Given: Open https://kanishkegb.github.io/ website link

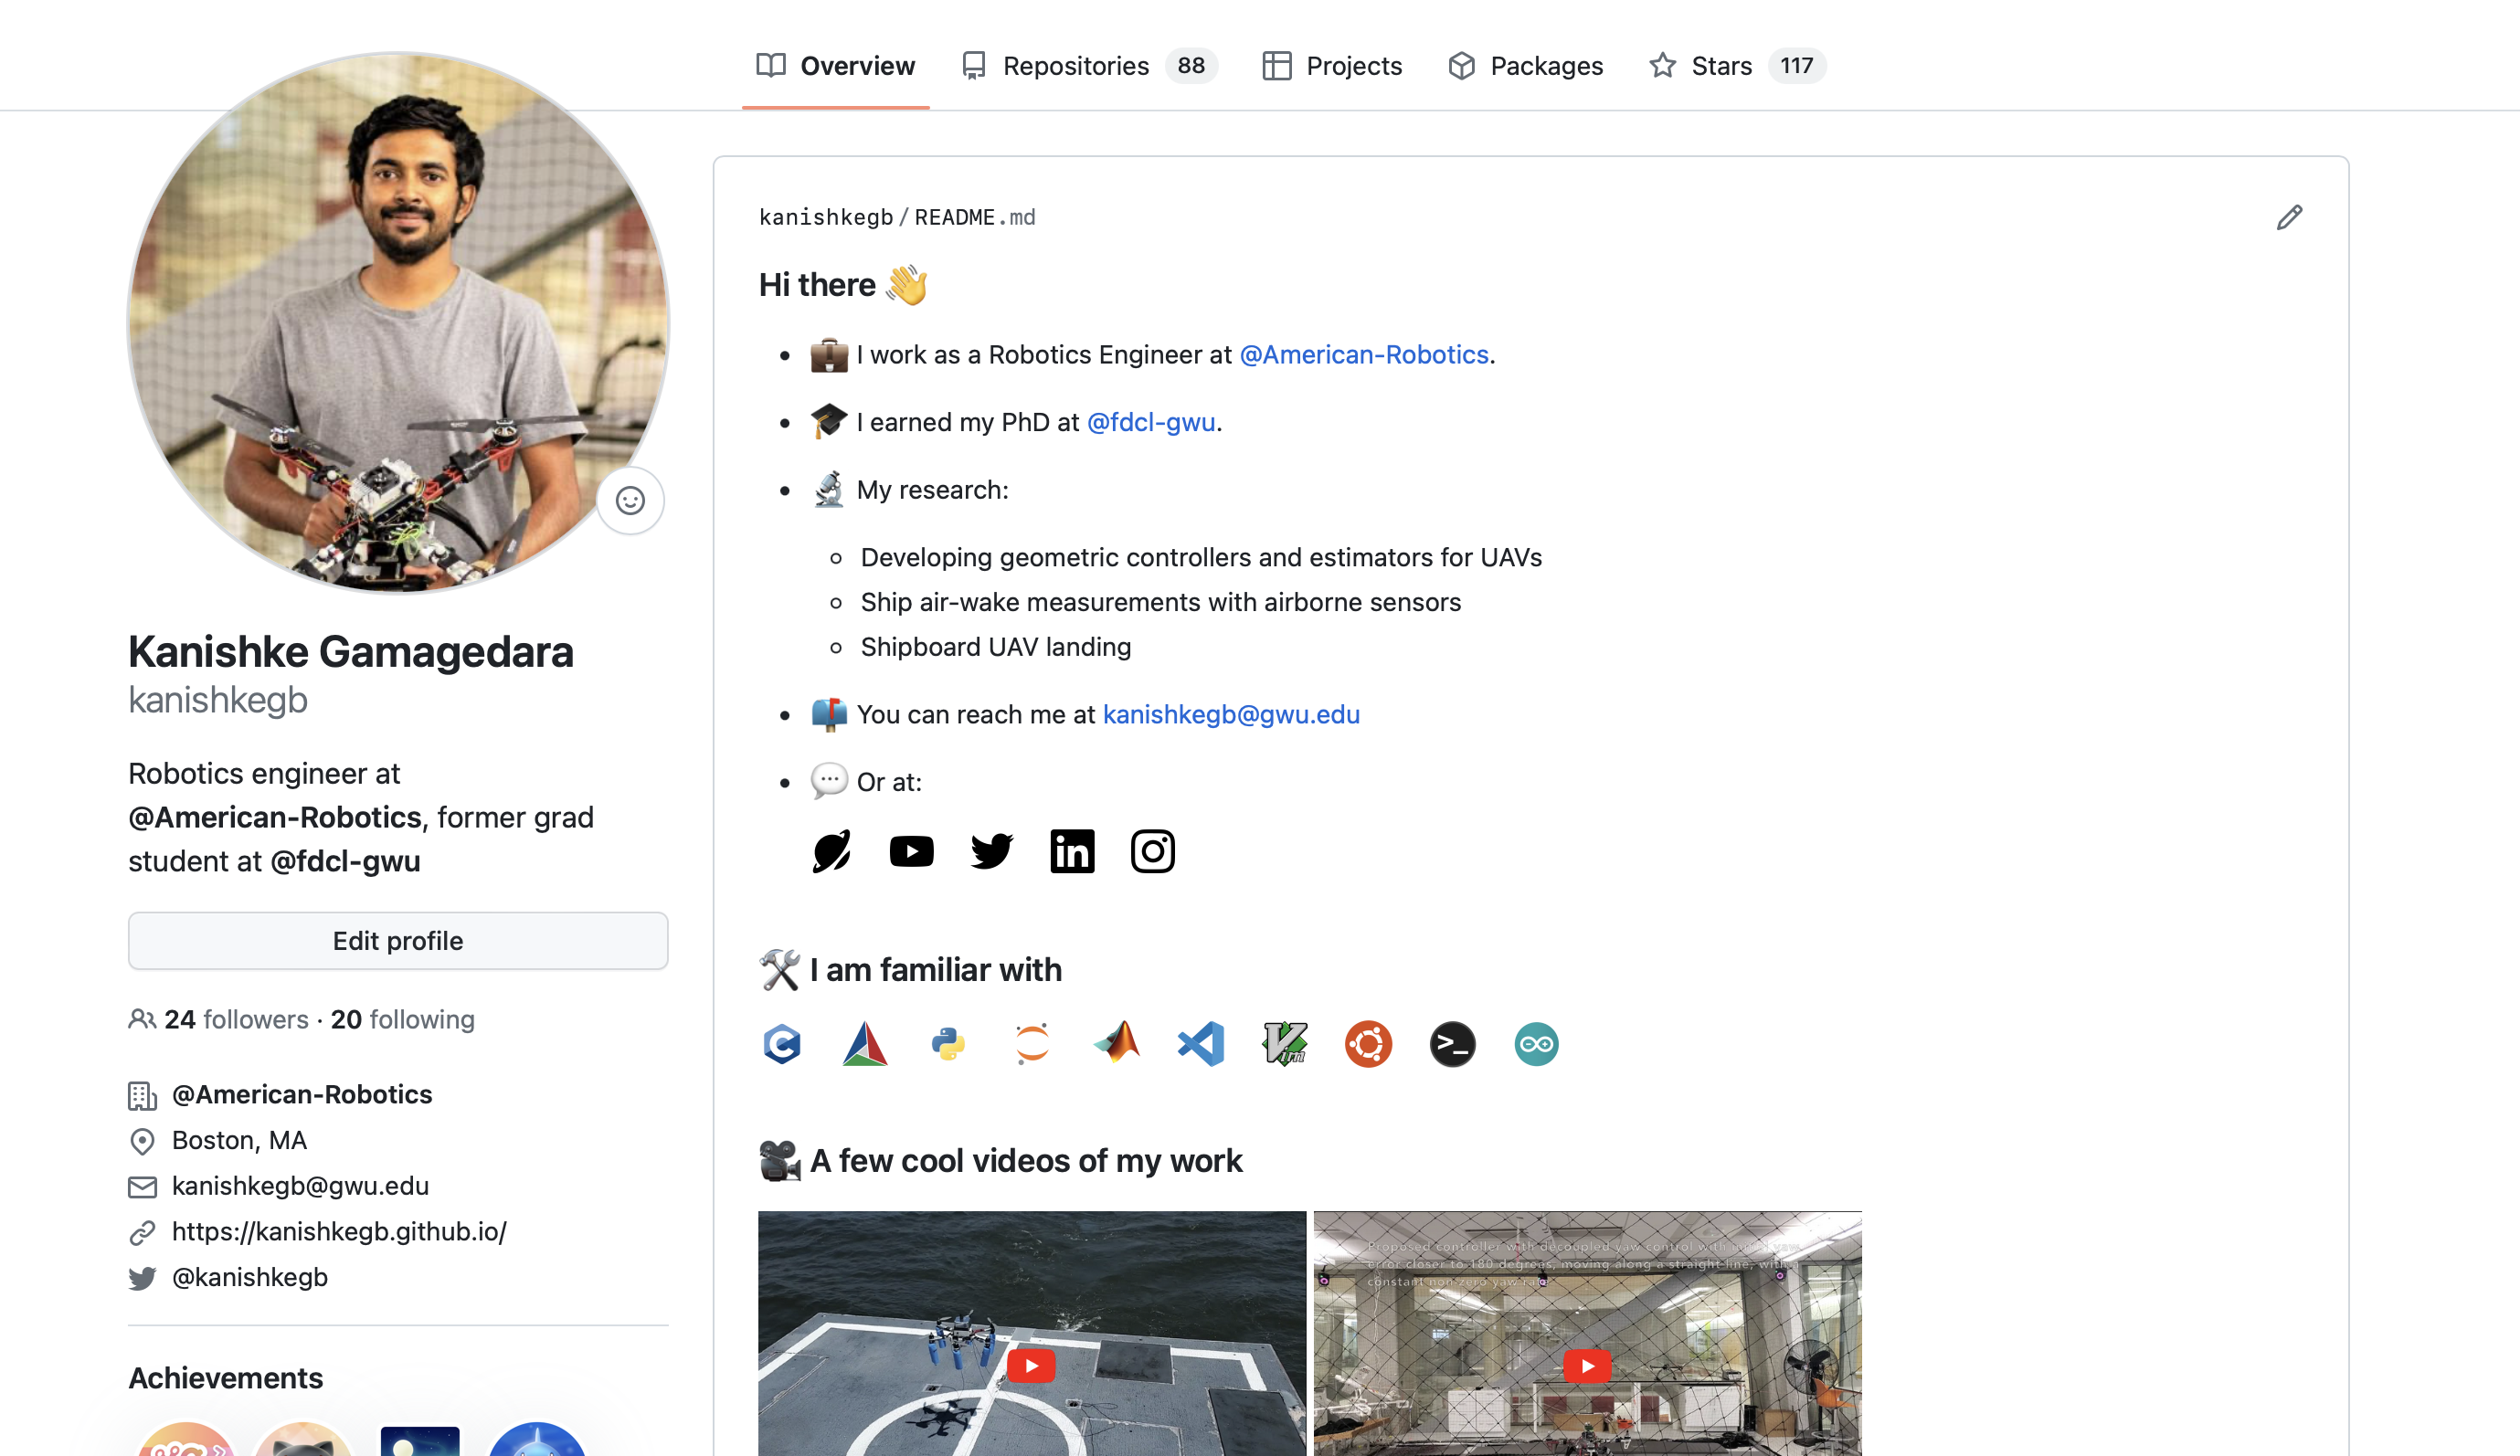Looking at the screenshot, I should point(339,1231).
